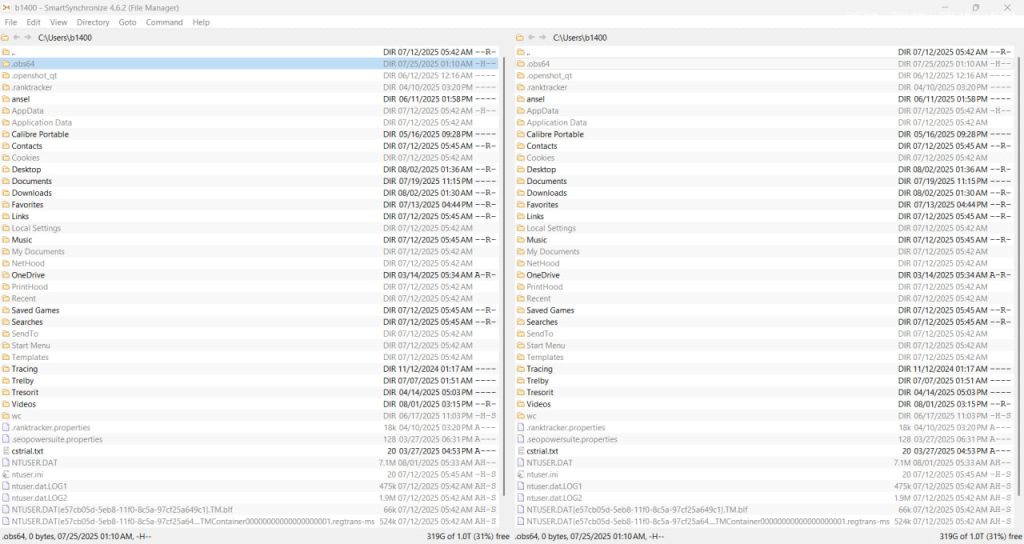Open the Directory menu
1024x544 pixels.
tap(93, 22)
